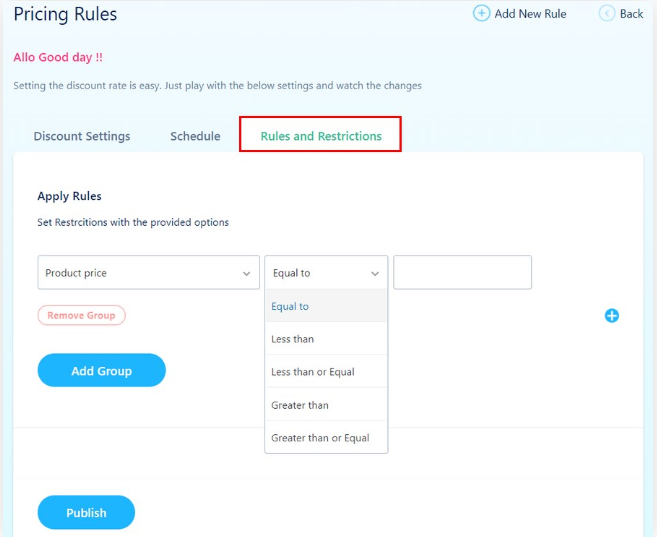Click the Remove Group button
This screenshot has height=537, width=657.
(x=81, y=315)
